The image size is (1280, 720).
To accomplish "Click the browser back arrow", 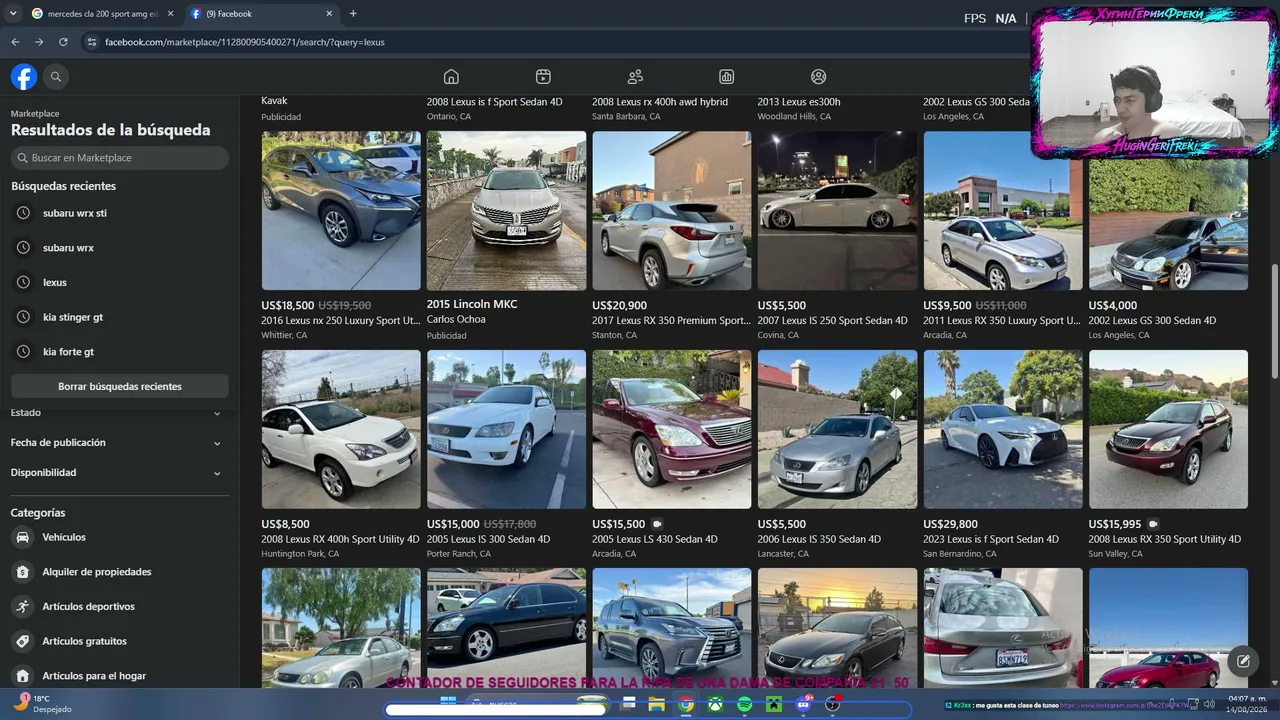I will [x=15, y=42].
